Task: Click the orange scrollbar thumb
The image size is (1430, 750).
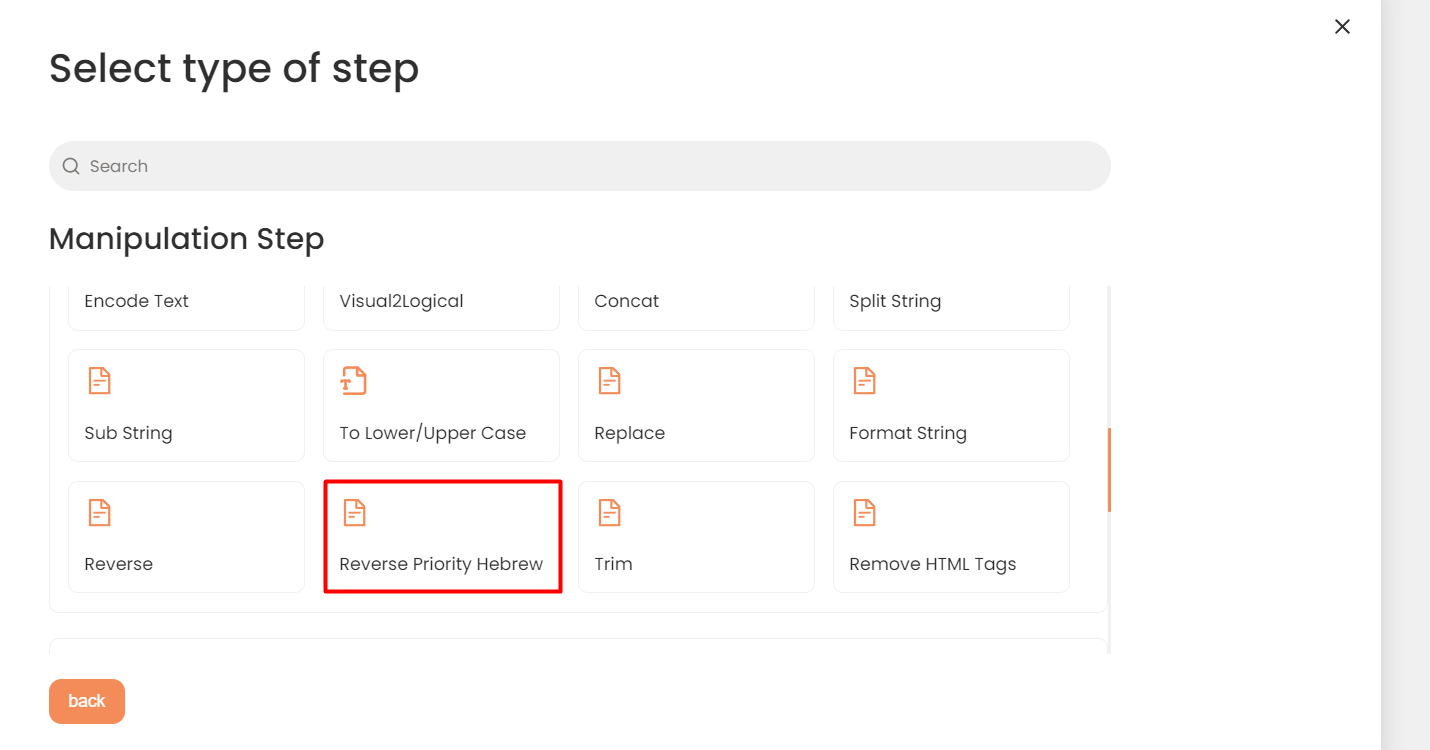Action: coord(1109,470)
